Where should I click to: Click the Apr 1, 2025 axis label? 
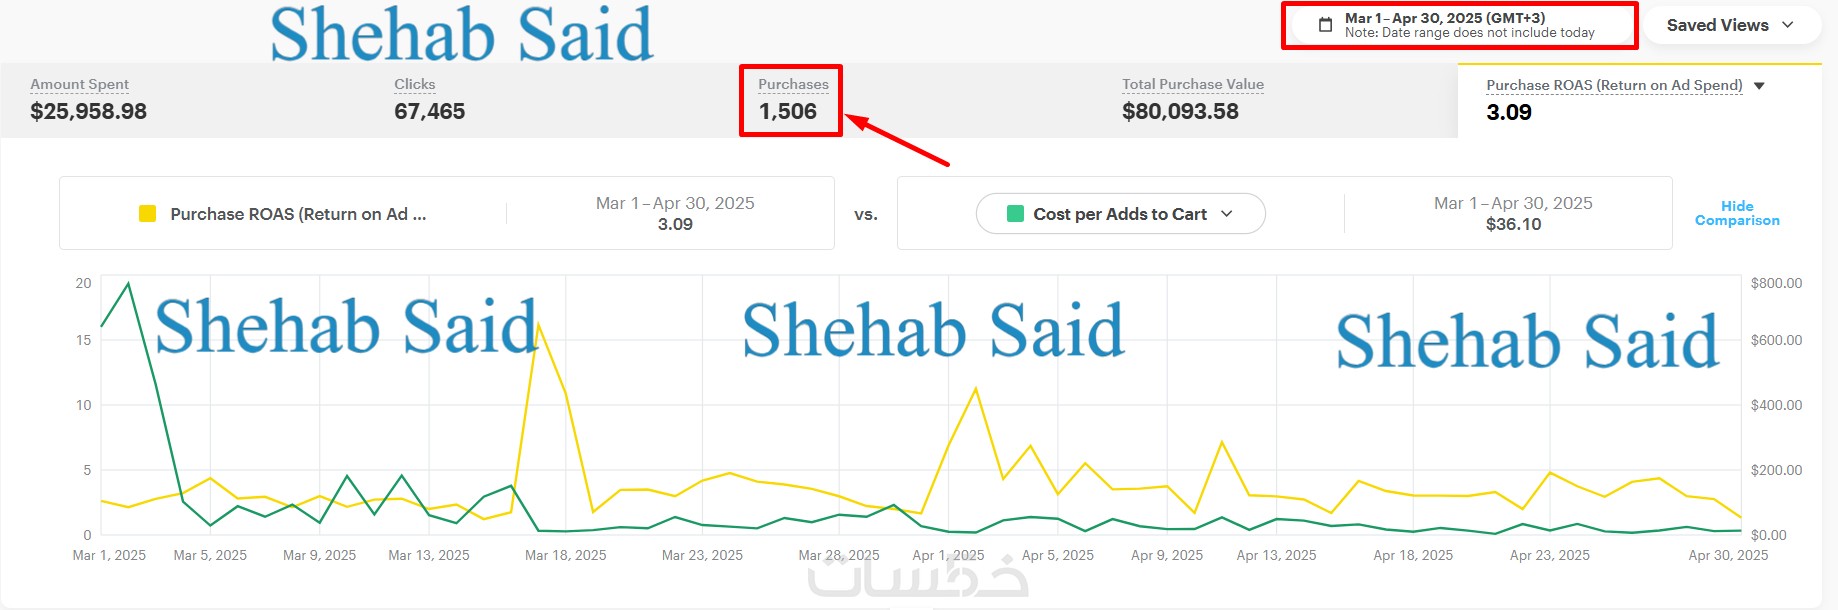(x=948, y=555)
